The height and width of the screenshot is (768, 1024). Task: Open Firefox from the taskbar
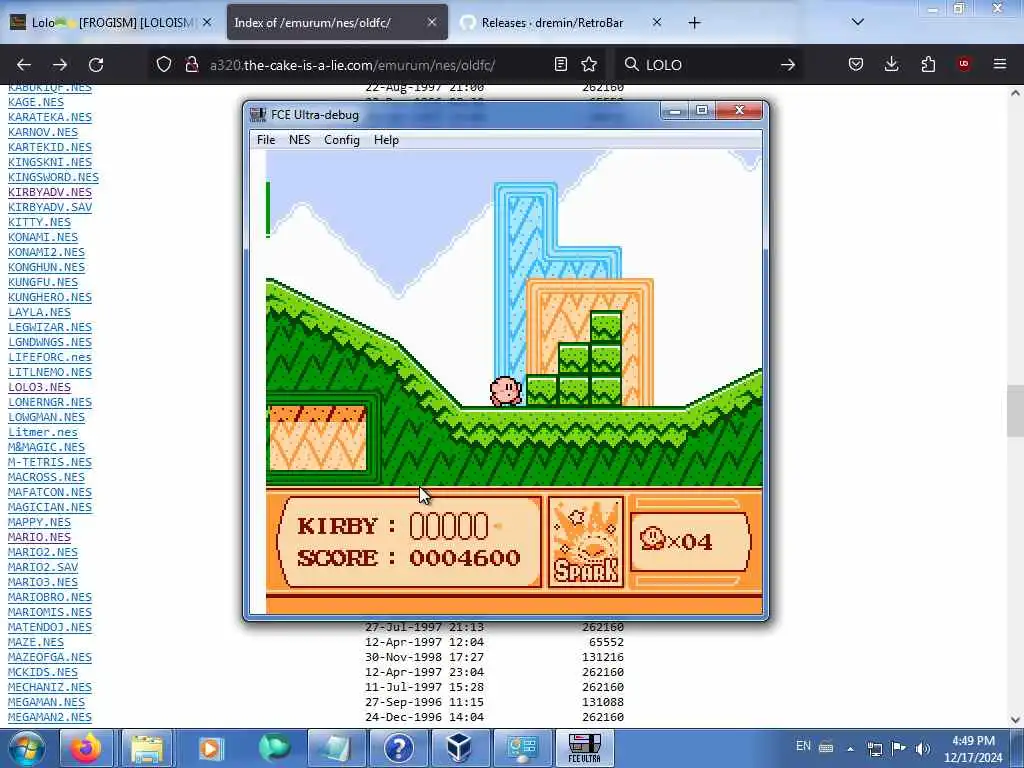coord(86,748)
